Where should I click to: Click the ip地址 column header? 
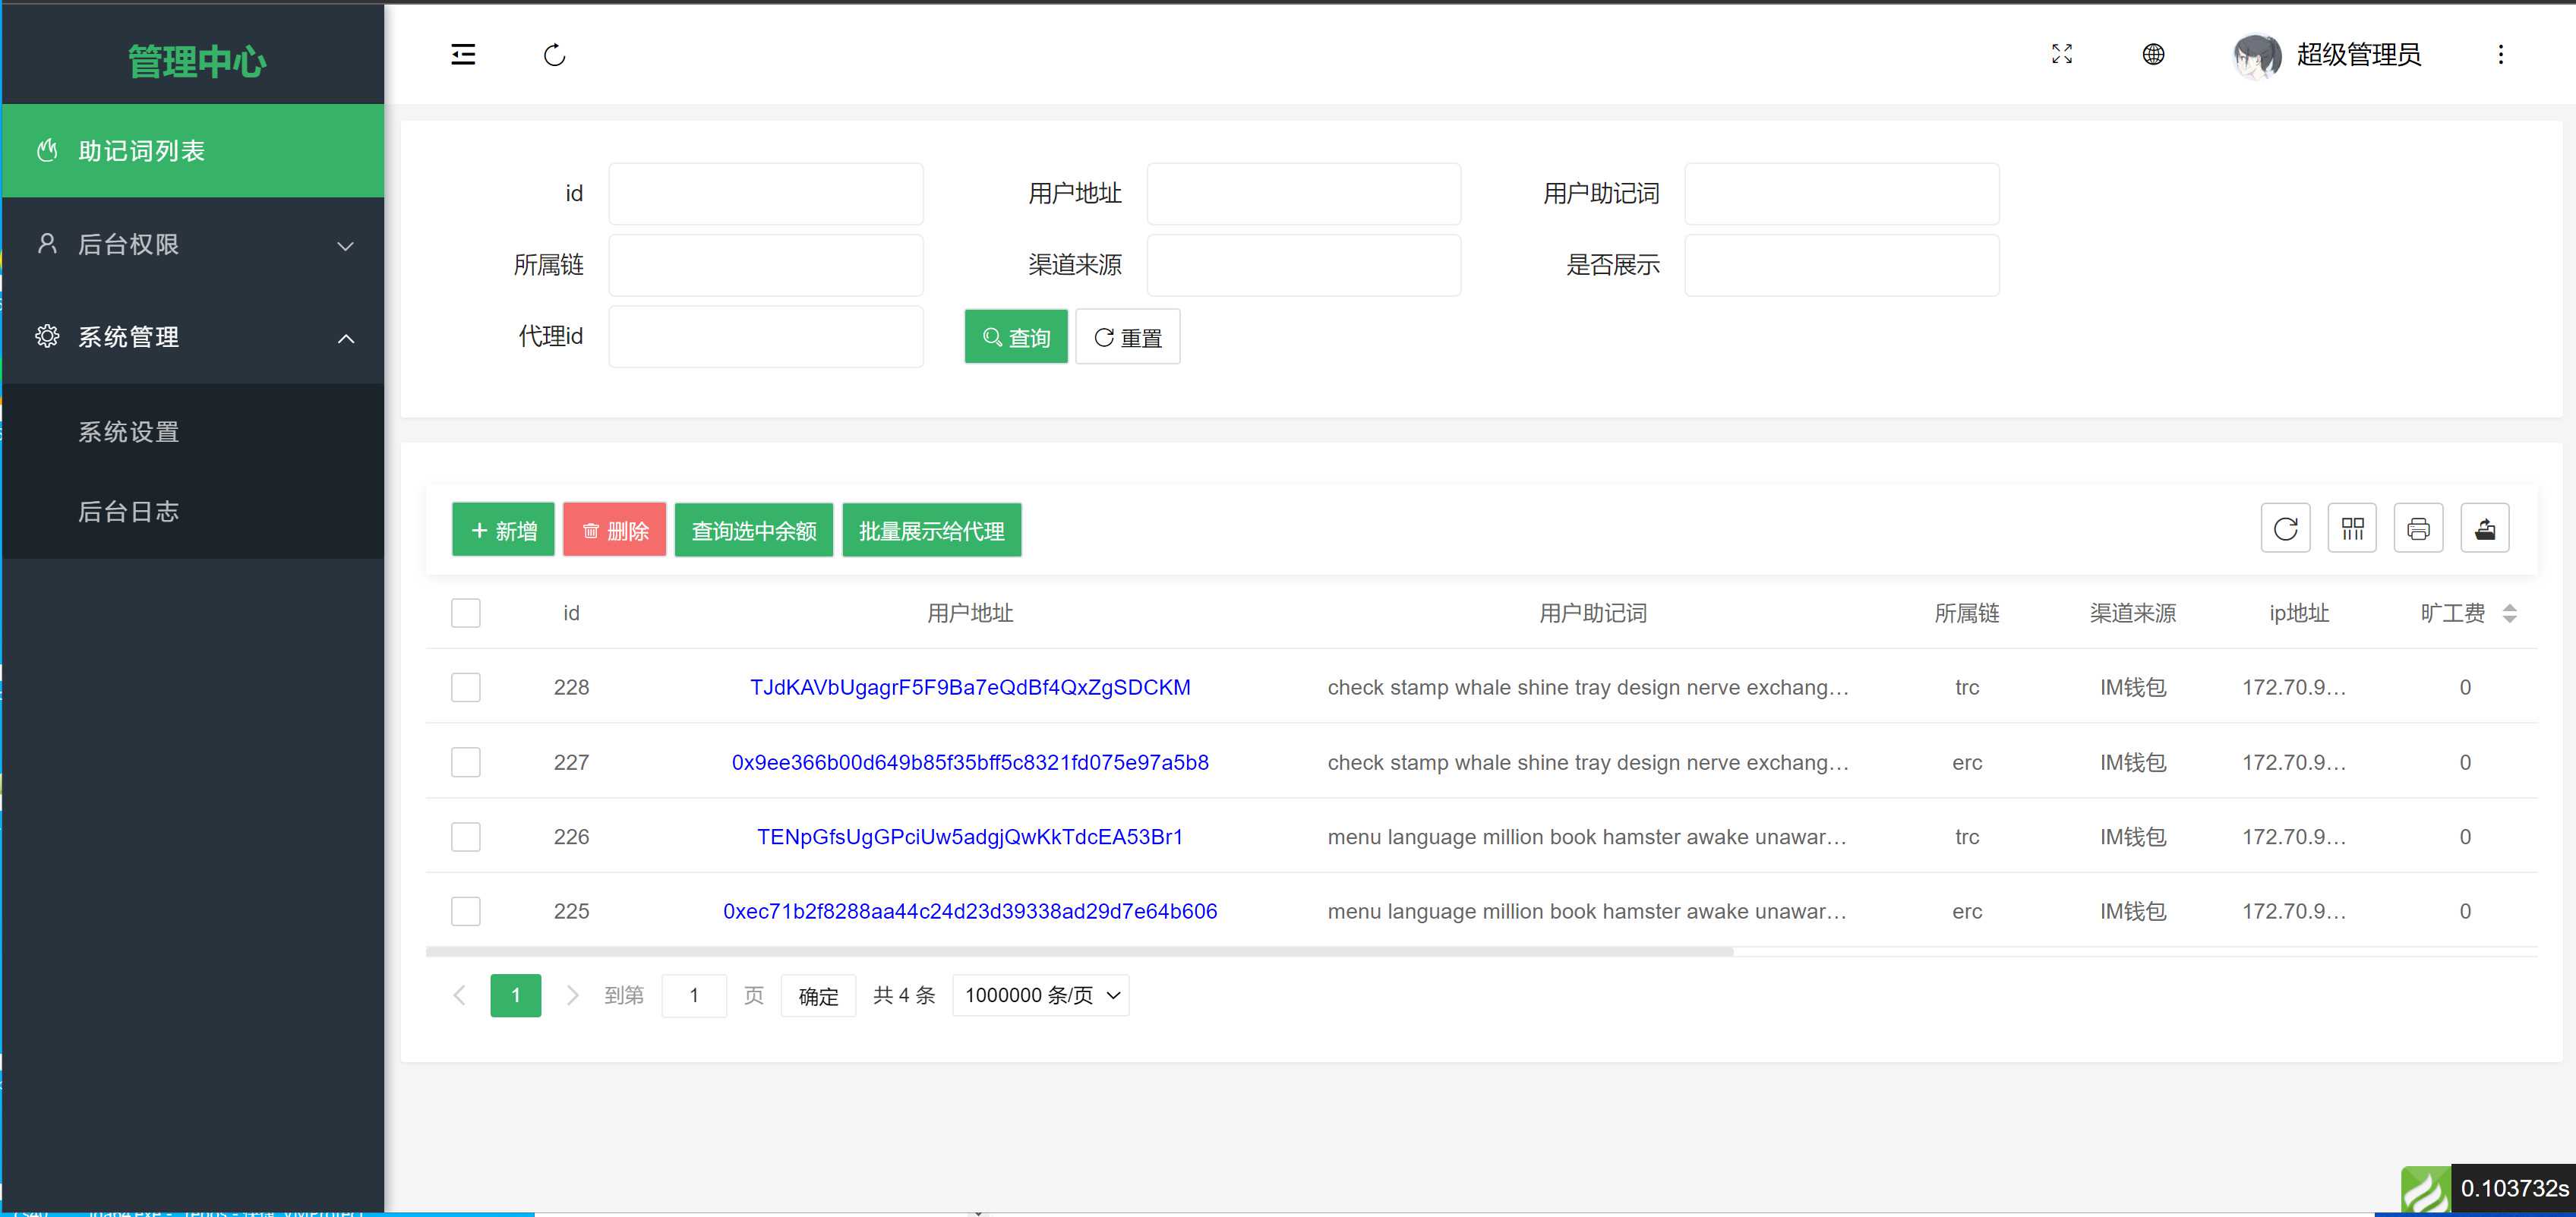point(2298,613)
